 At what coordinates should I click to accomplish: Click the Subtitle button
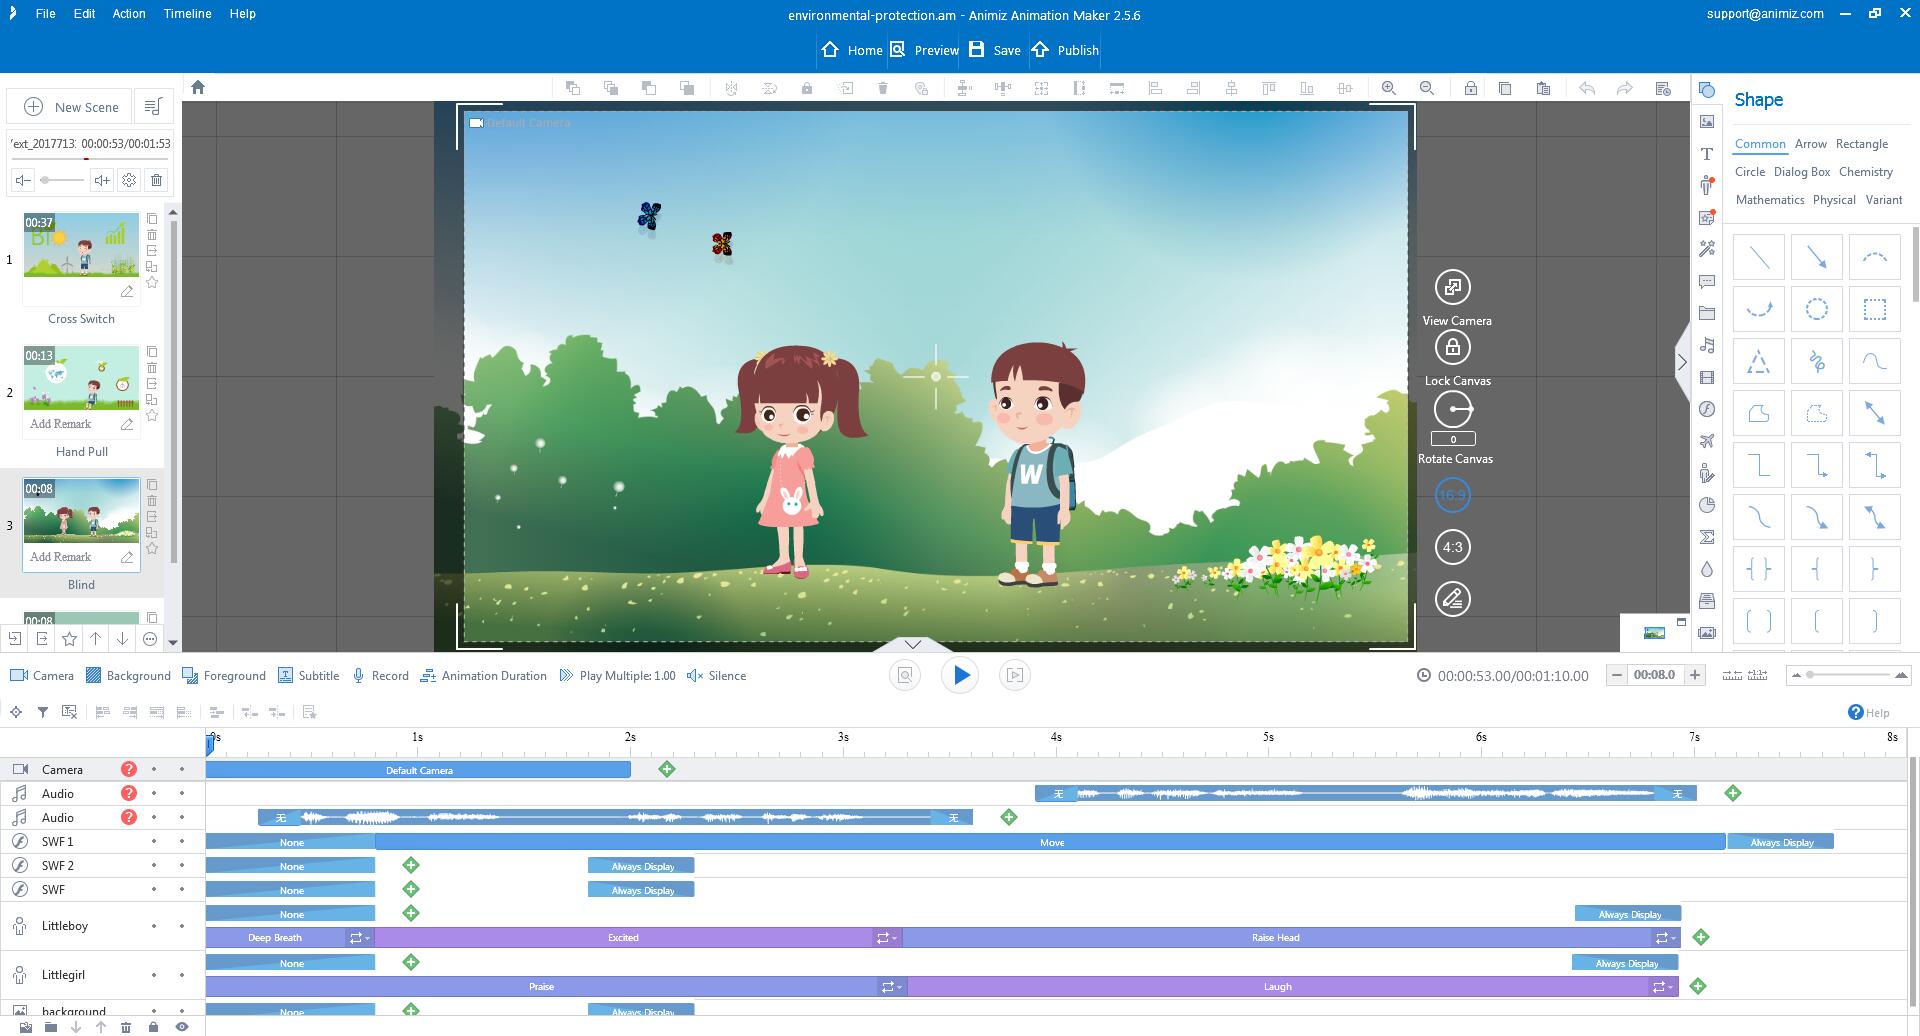(309, 676)
